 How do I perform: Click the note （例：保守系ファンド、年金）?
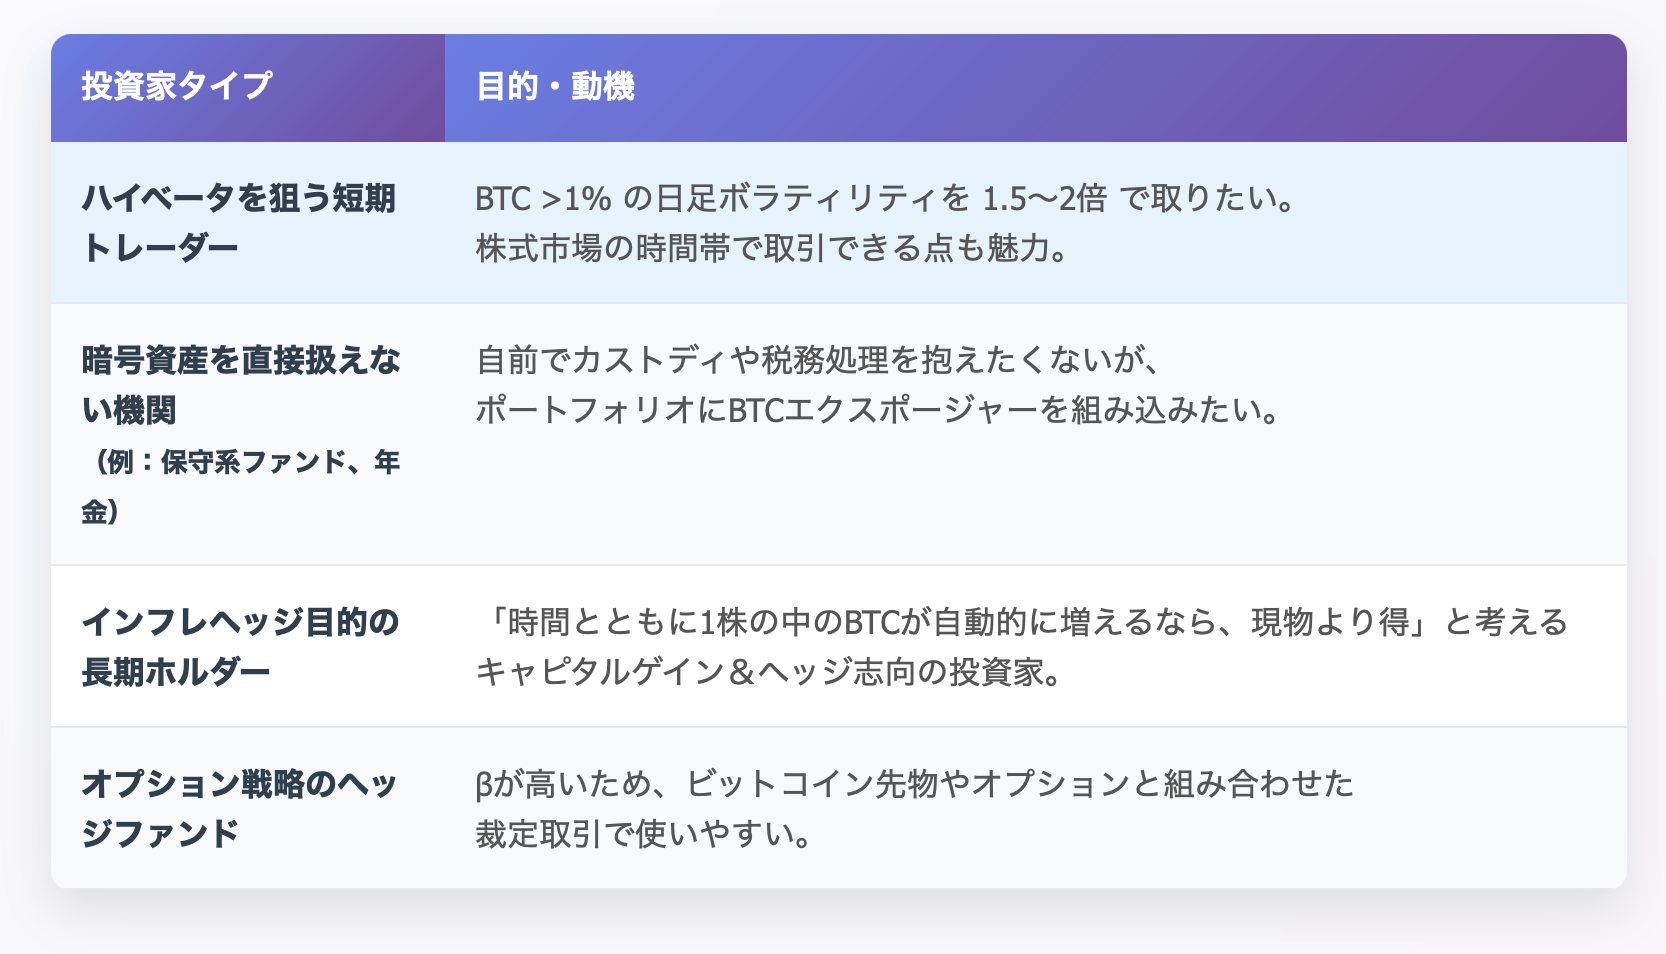point(241,487)
